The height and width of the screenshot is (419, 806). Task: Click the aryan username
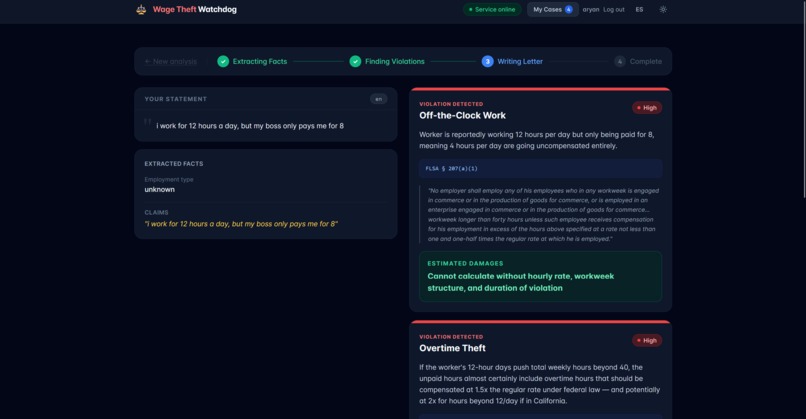point(591,9)
